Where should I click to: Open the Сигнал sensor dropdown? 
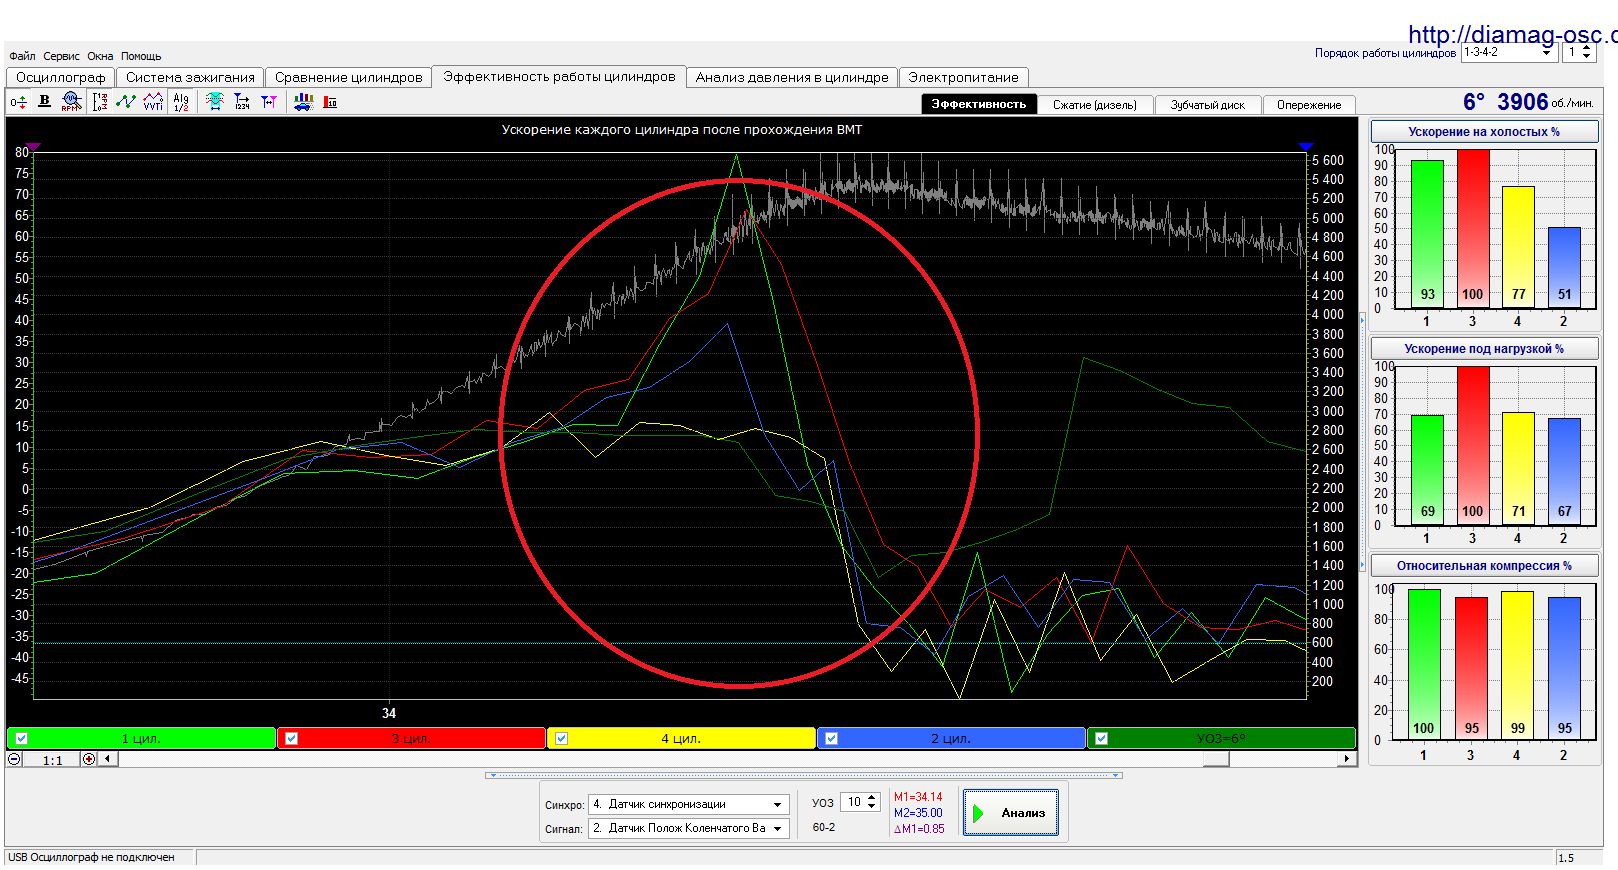click(x=689, y=828)
